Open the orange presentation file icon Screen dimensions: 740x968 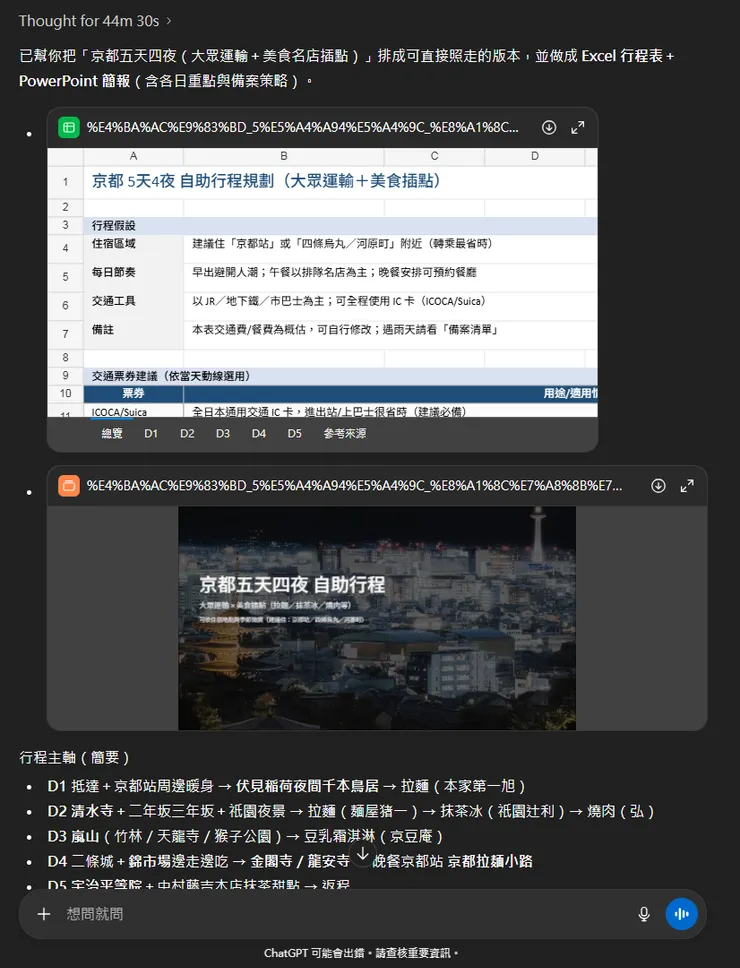[69, 486]
